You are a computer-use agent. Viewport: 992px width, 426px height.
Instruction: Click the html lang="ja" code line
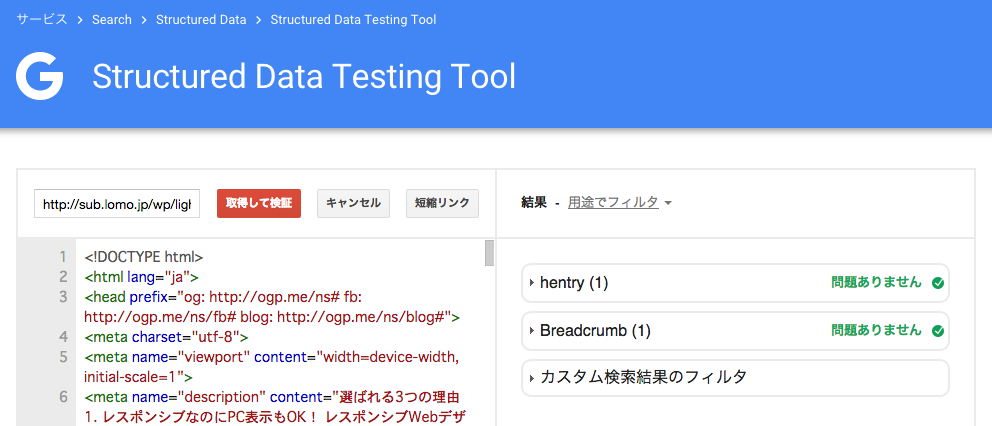(x=142, y=277)
